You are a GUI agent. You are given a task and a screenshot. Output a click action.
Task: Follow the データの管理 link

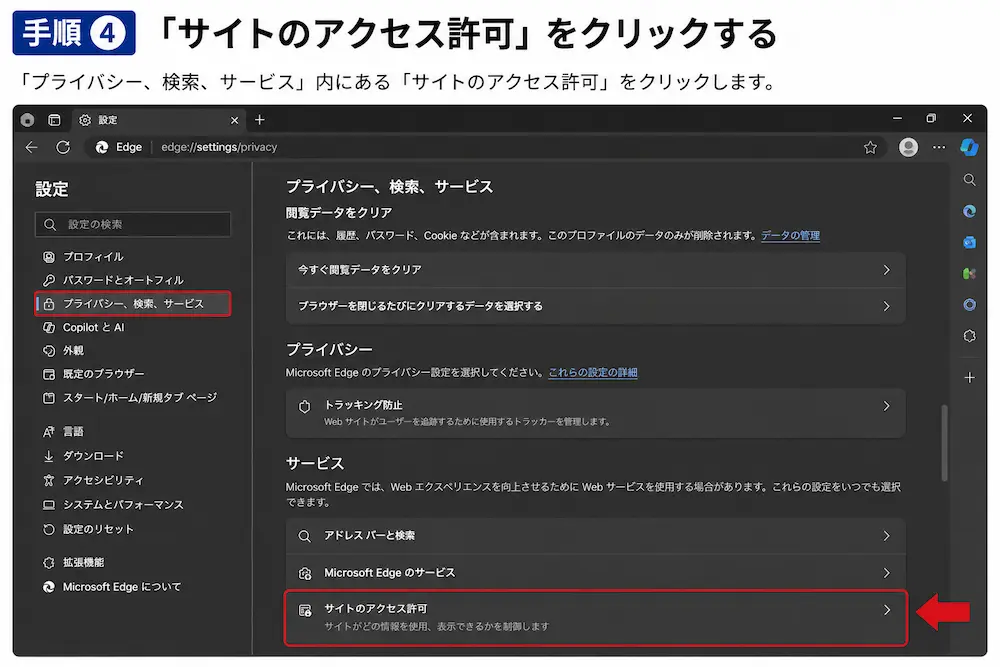790,235
